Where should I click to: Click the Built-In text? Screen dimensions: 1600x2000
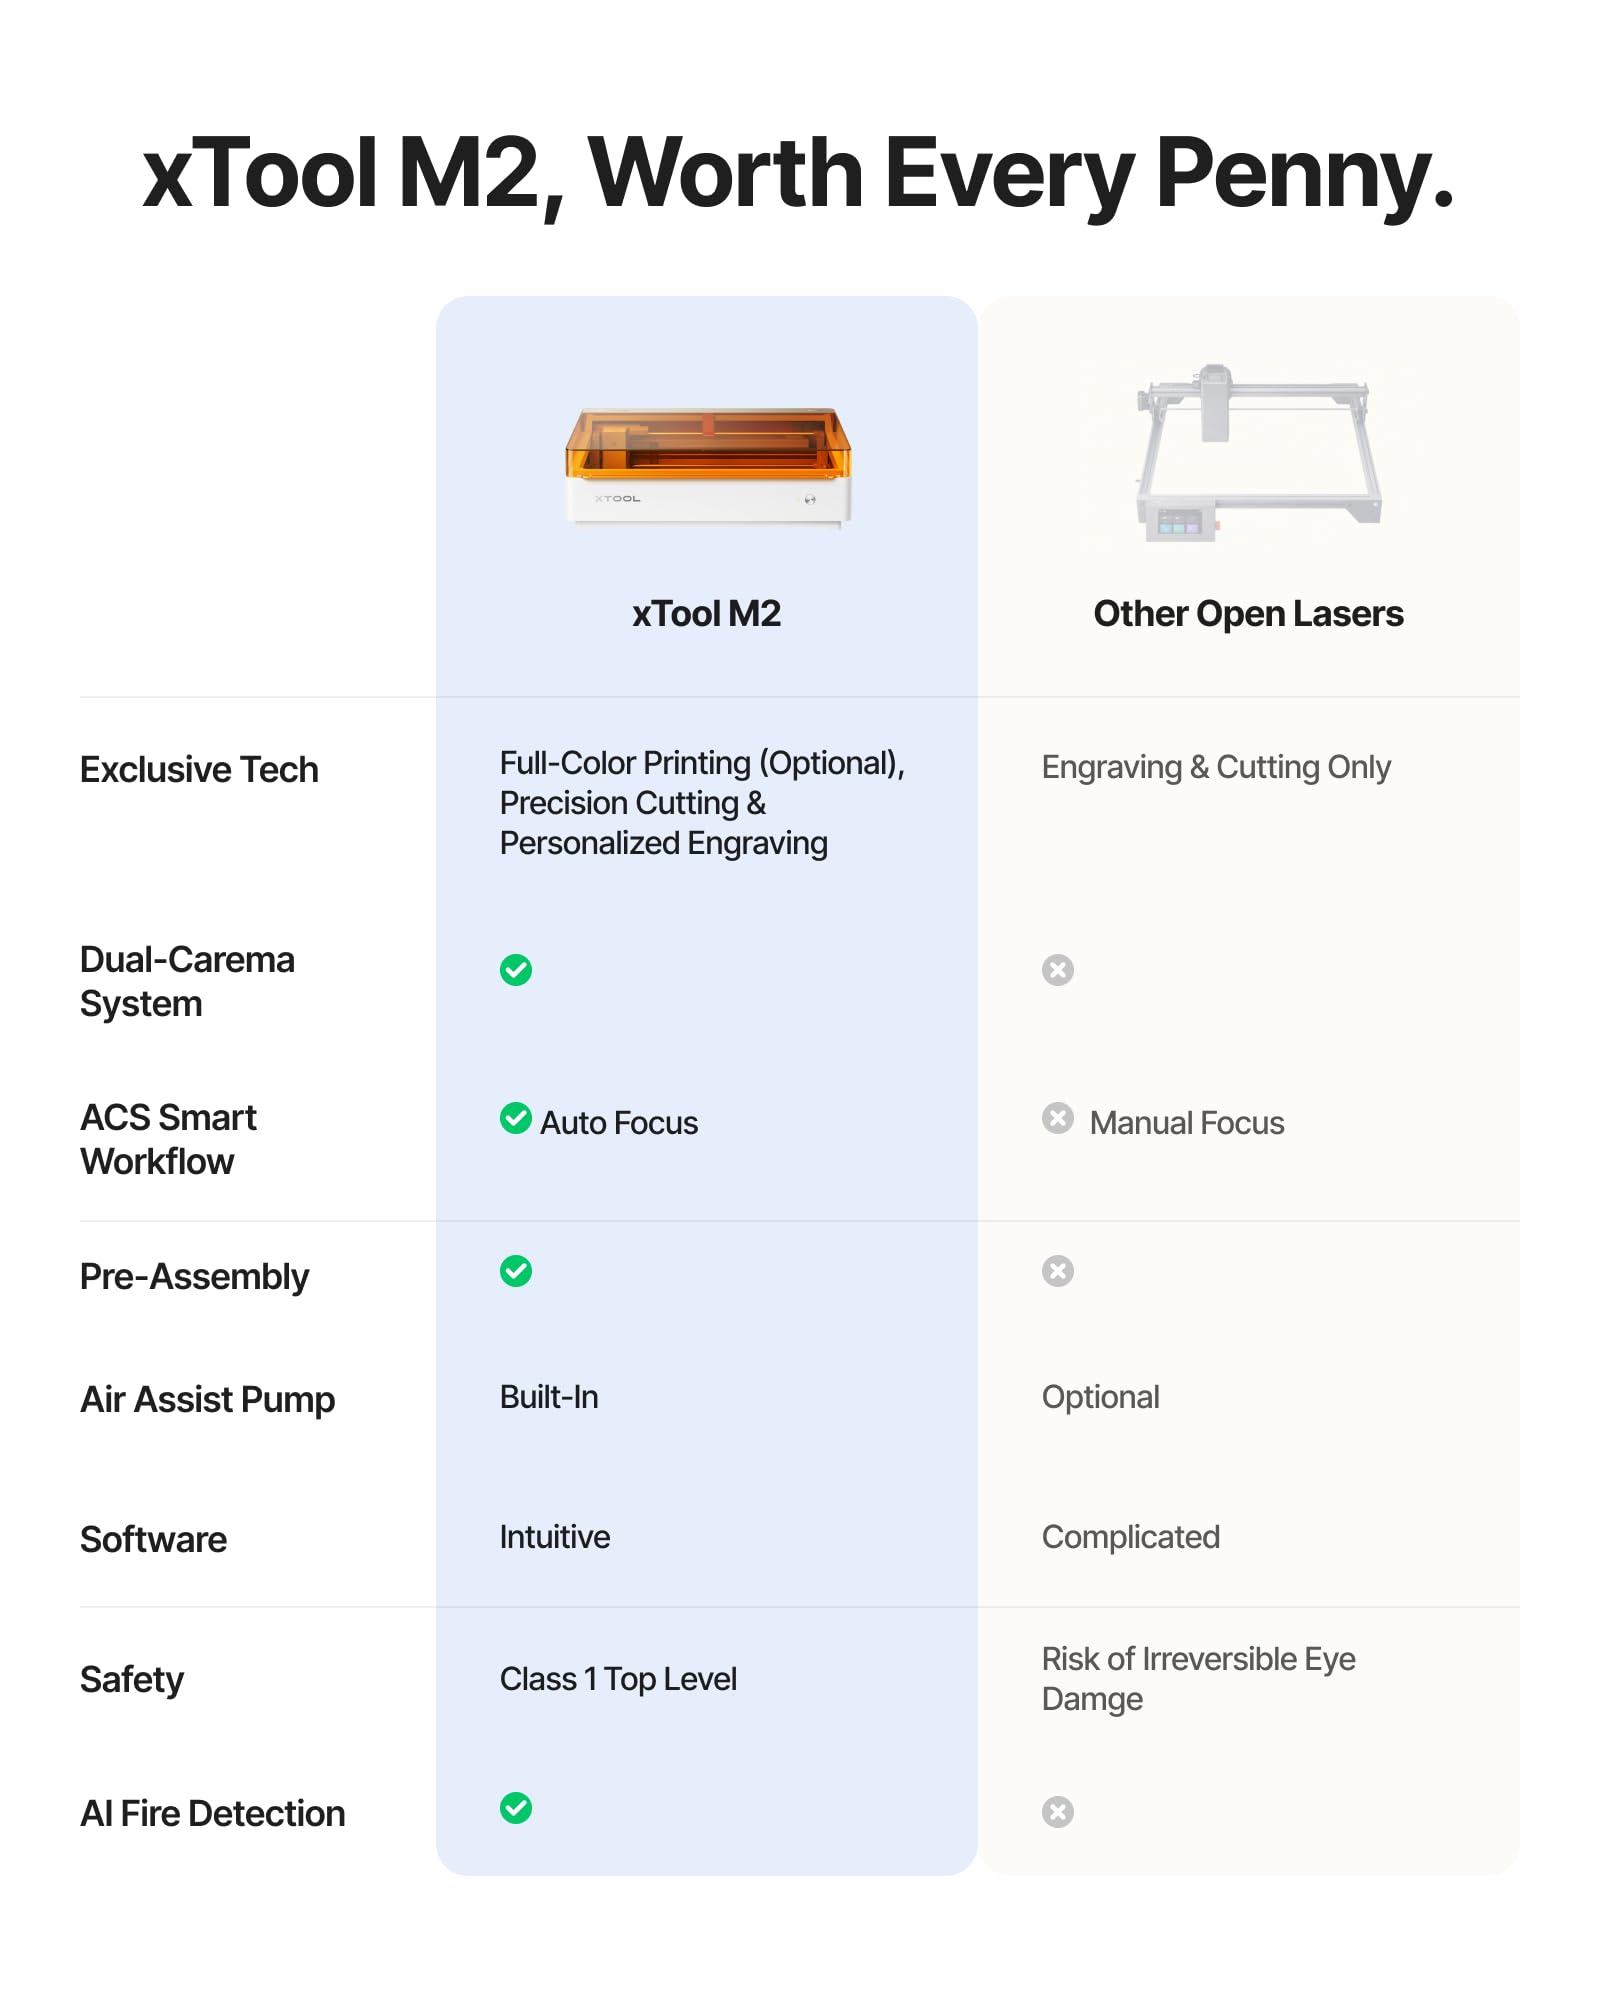549,1397
